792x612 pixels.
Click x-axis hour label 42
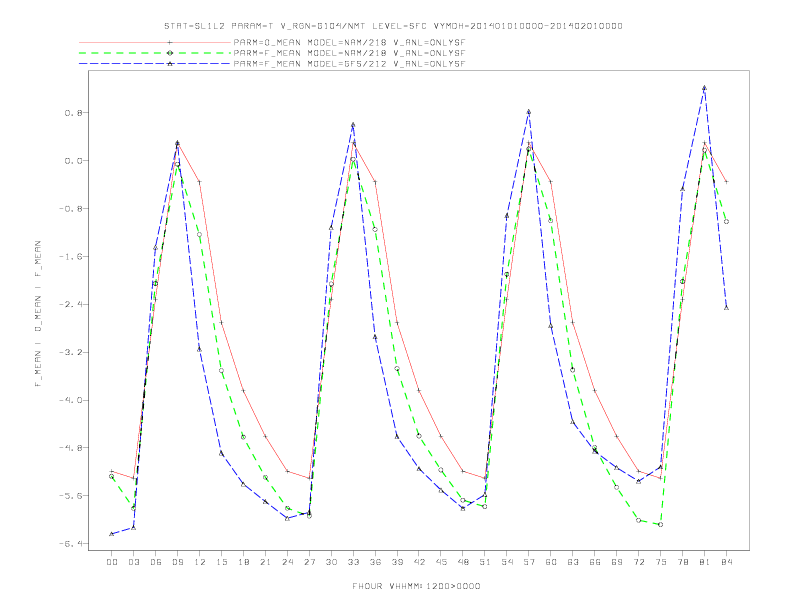[419, 562]
